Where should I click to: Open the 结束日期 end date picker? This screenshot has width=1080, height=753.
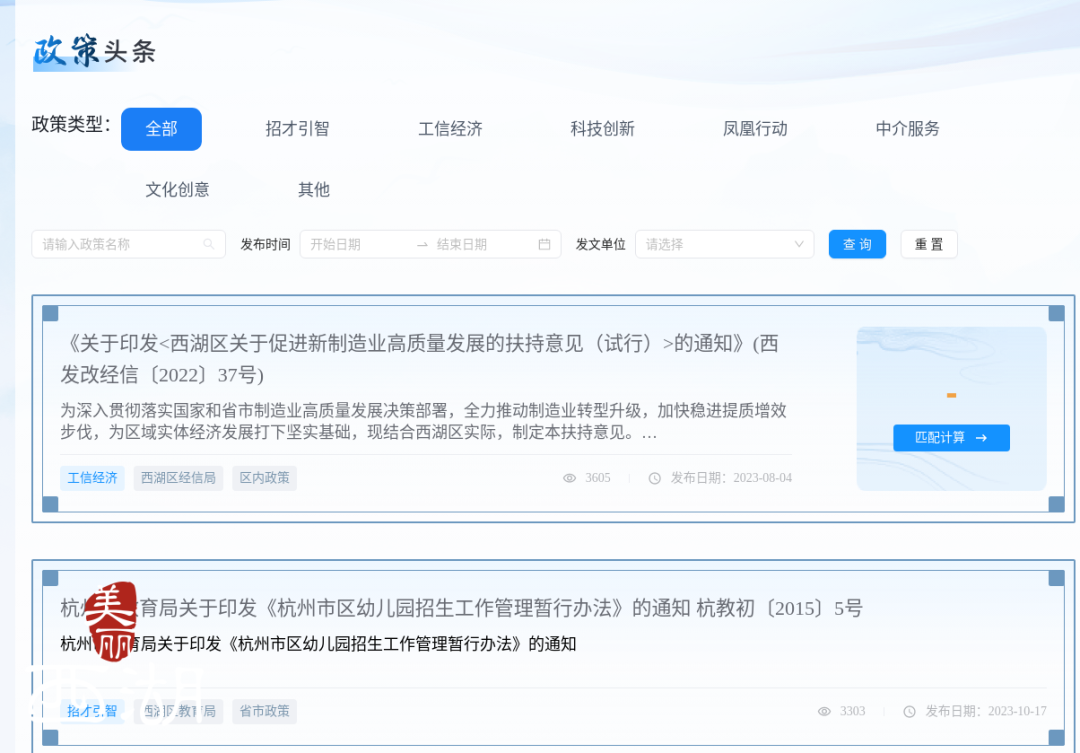tap(480, 244)
